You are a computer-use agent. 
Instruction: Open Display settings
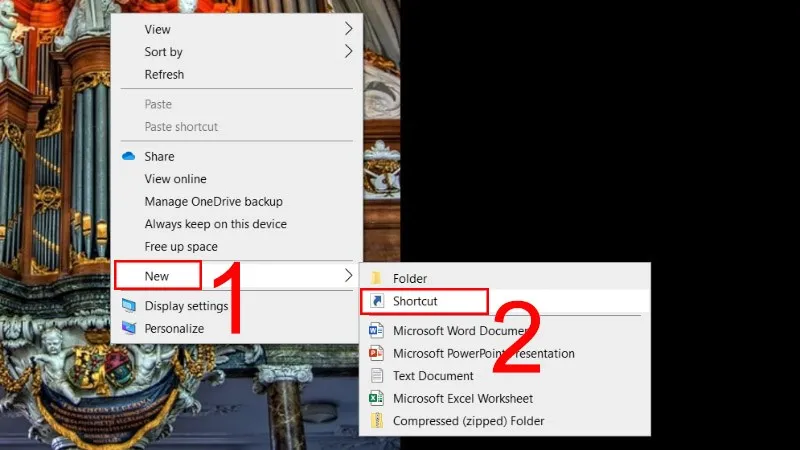click(x=237, y=306)
